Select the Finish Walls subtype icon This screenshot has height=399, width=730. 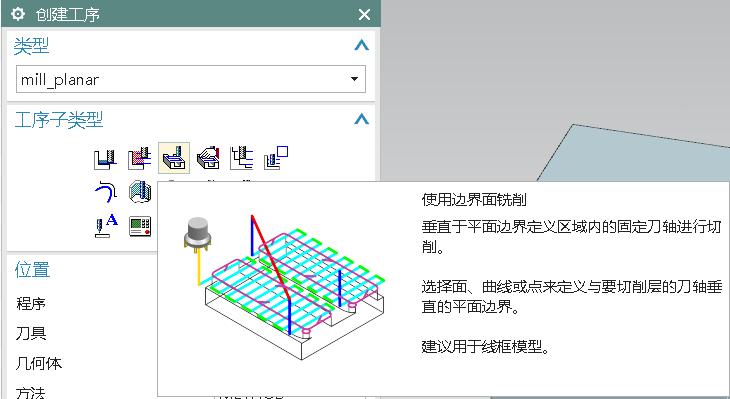click(x=140, y=192)
